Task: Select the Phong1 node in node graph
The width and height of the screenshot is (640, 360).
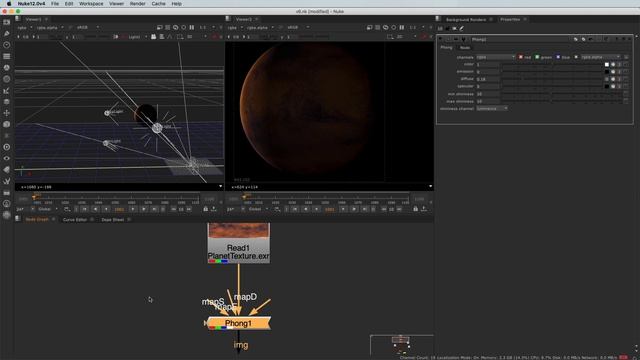Action: pos(238,323)
